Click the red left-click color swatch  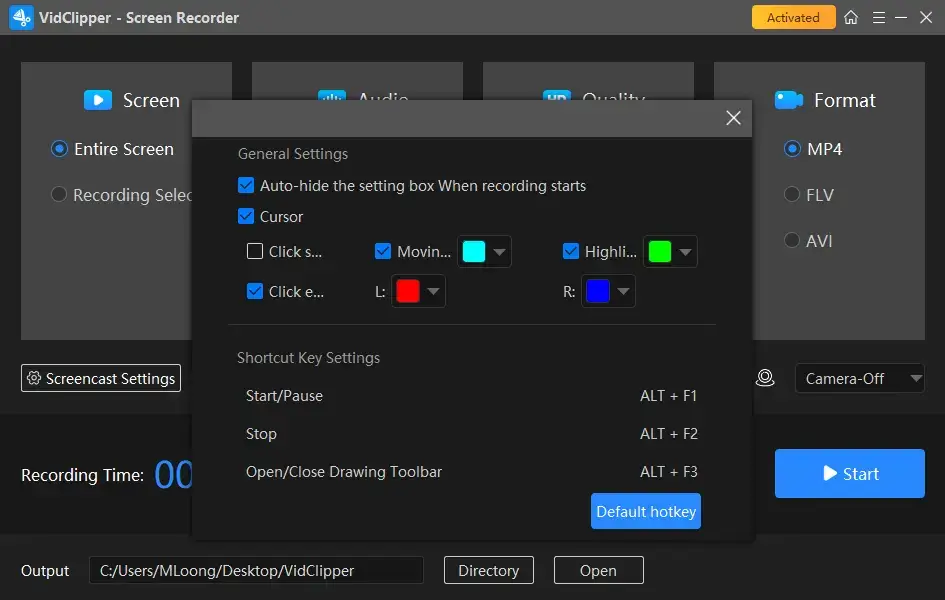[408, 292]
